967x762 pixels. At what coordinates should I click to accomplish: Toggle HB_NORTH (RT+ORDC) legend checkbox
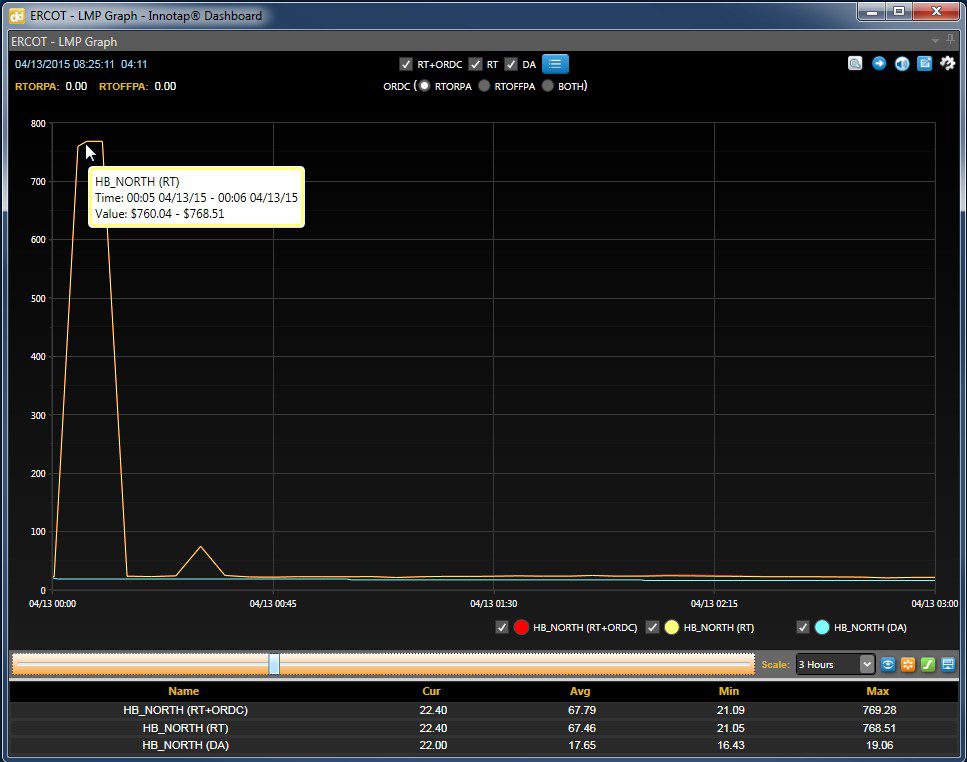click(502, 628)
